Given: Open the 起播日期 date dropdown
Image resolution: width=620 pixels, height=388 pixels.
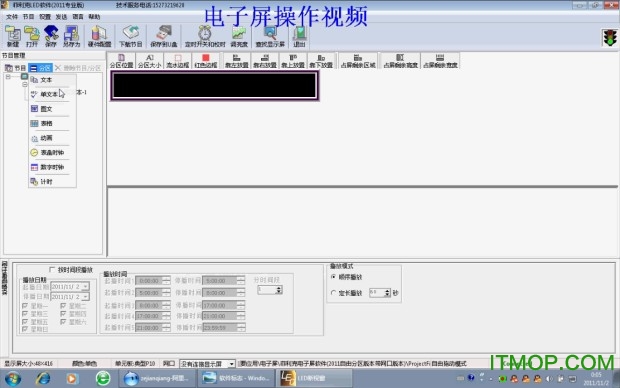Looking at the screenshot, I should coord(86,286).
